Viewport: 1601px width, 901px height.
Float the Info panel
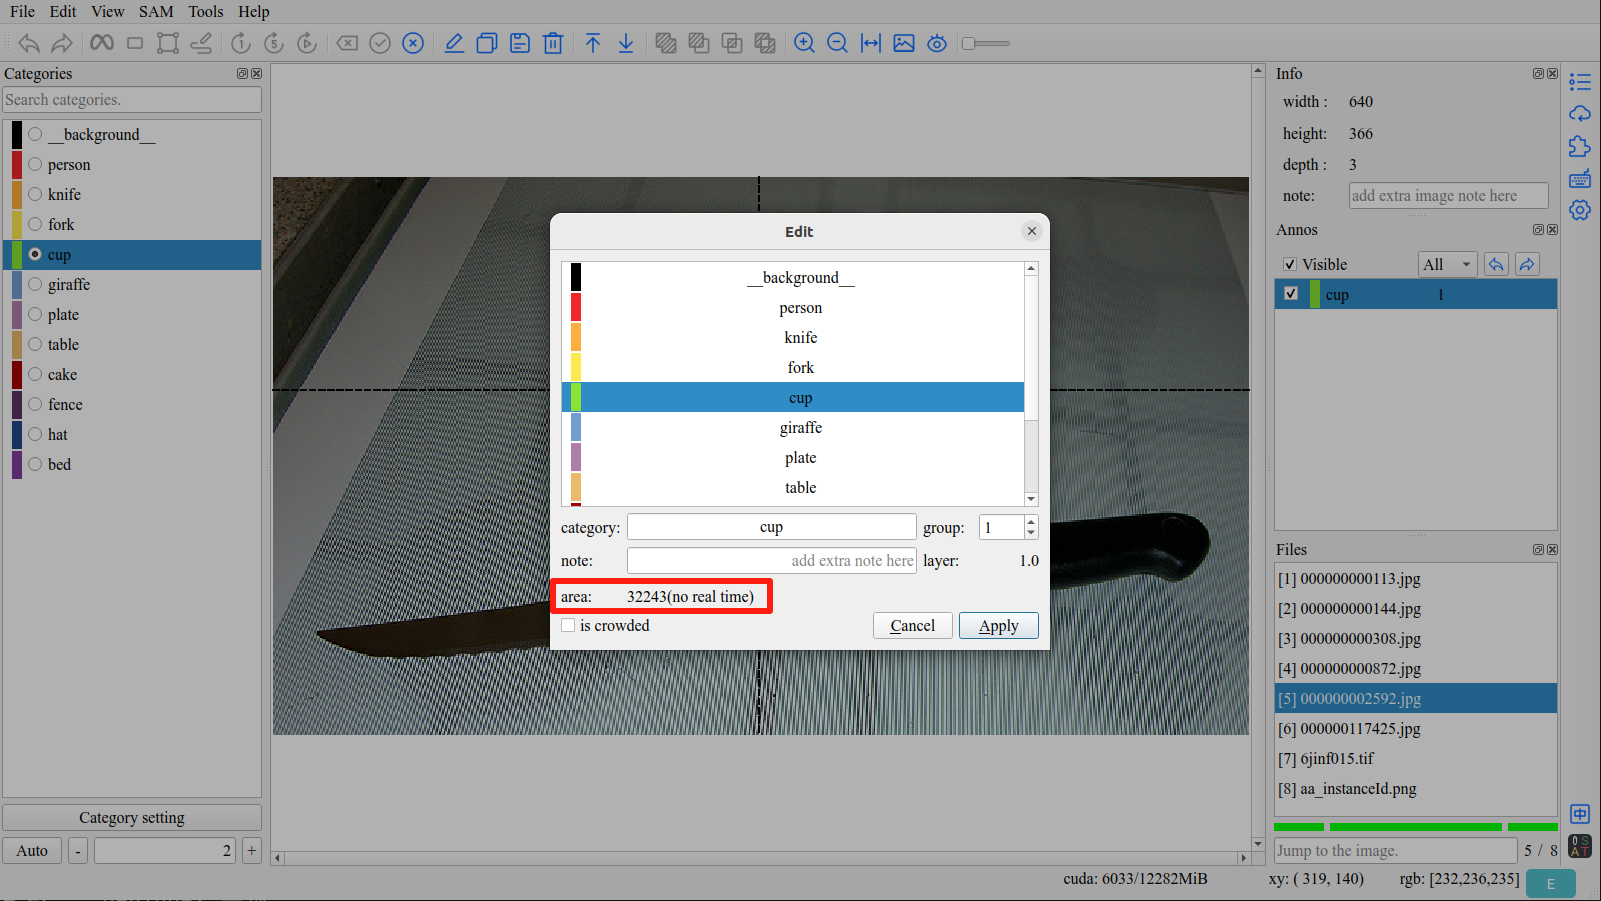[1538, 74]
